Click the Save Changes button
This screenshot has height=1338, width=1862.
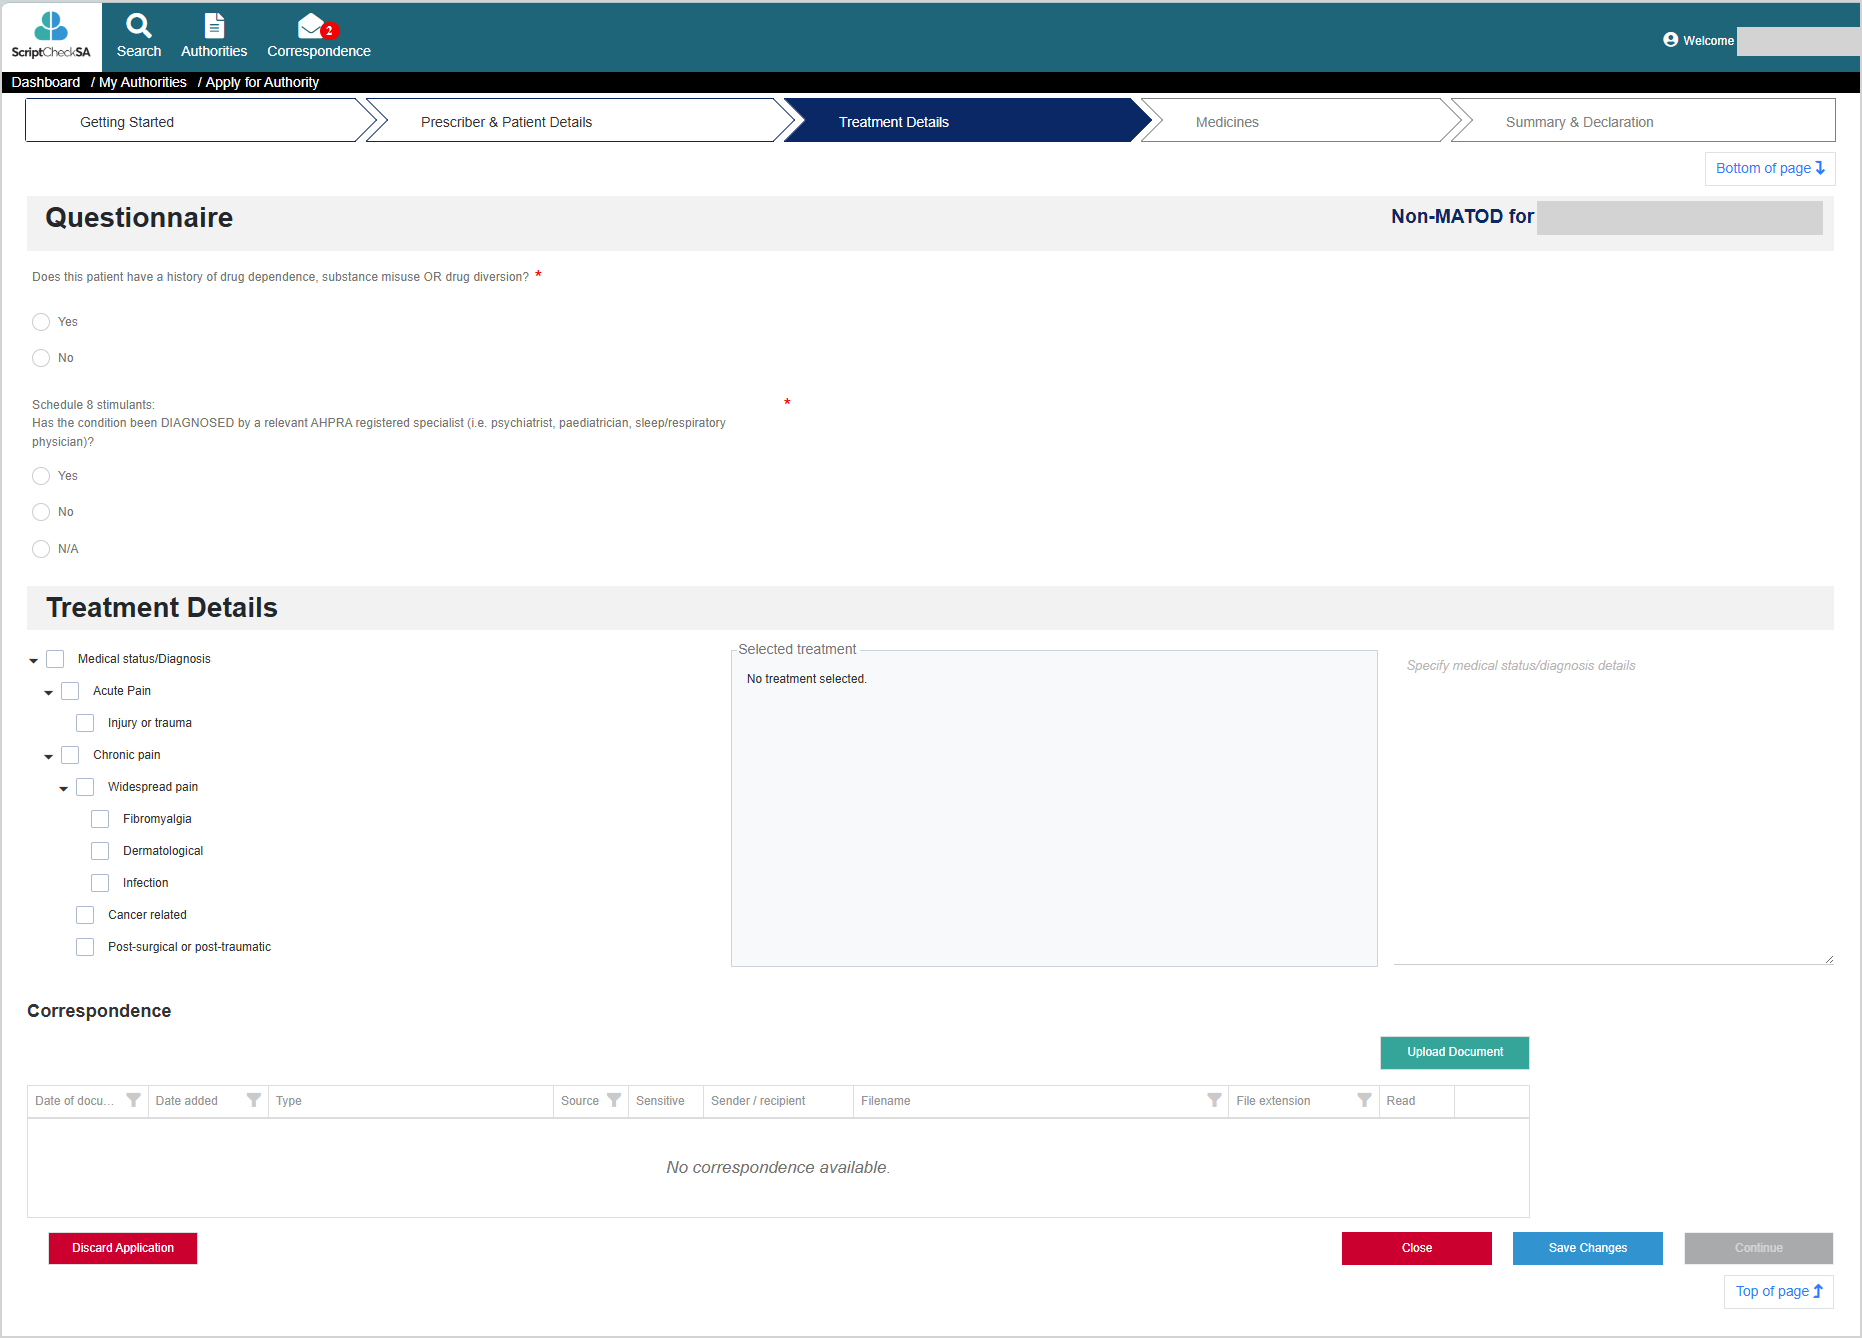[1587, 1248]
